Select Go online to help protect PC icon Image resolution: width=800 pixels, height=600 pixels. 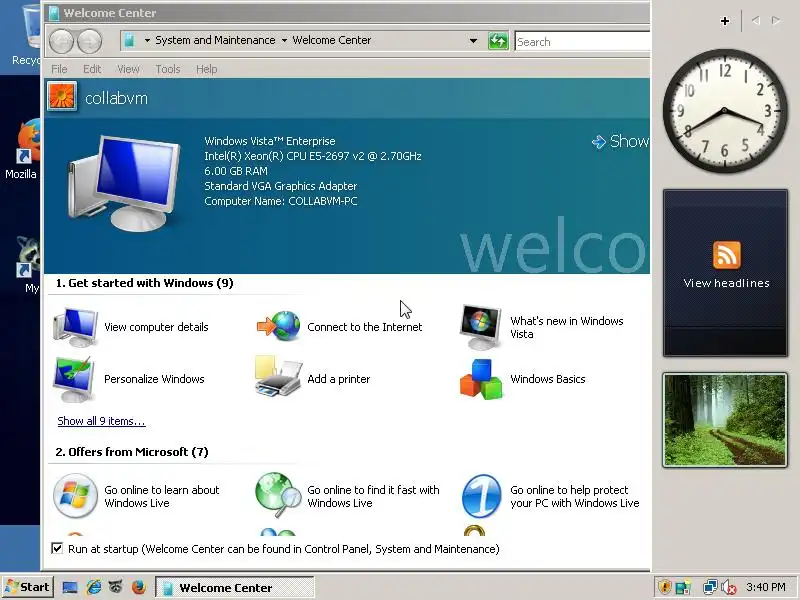tap(481, 496)
